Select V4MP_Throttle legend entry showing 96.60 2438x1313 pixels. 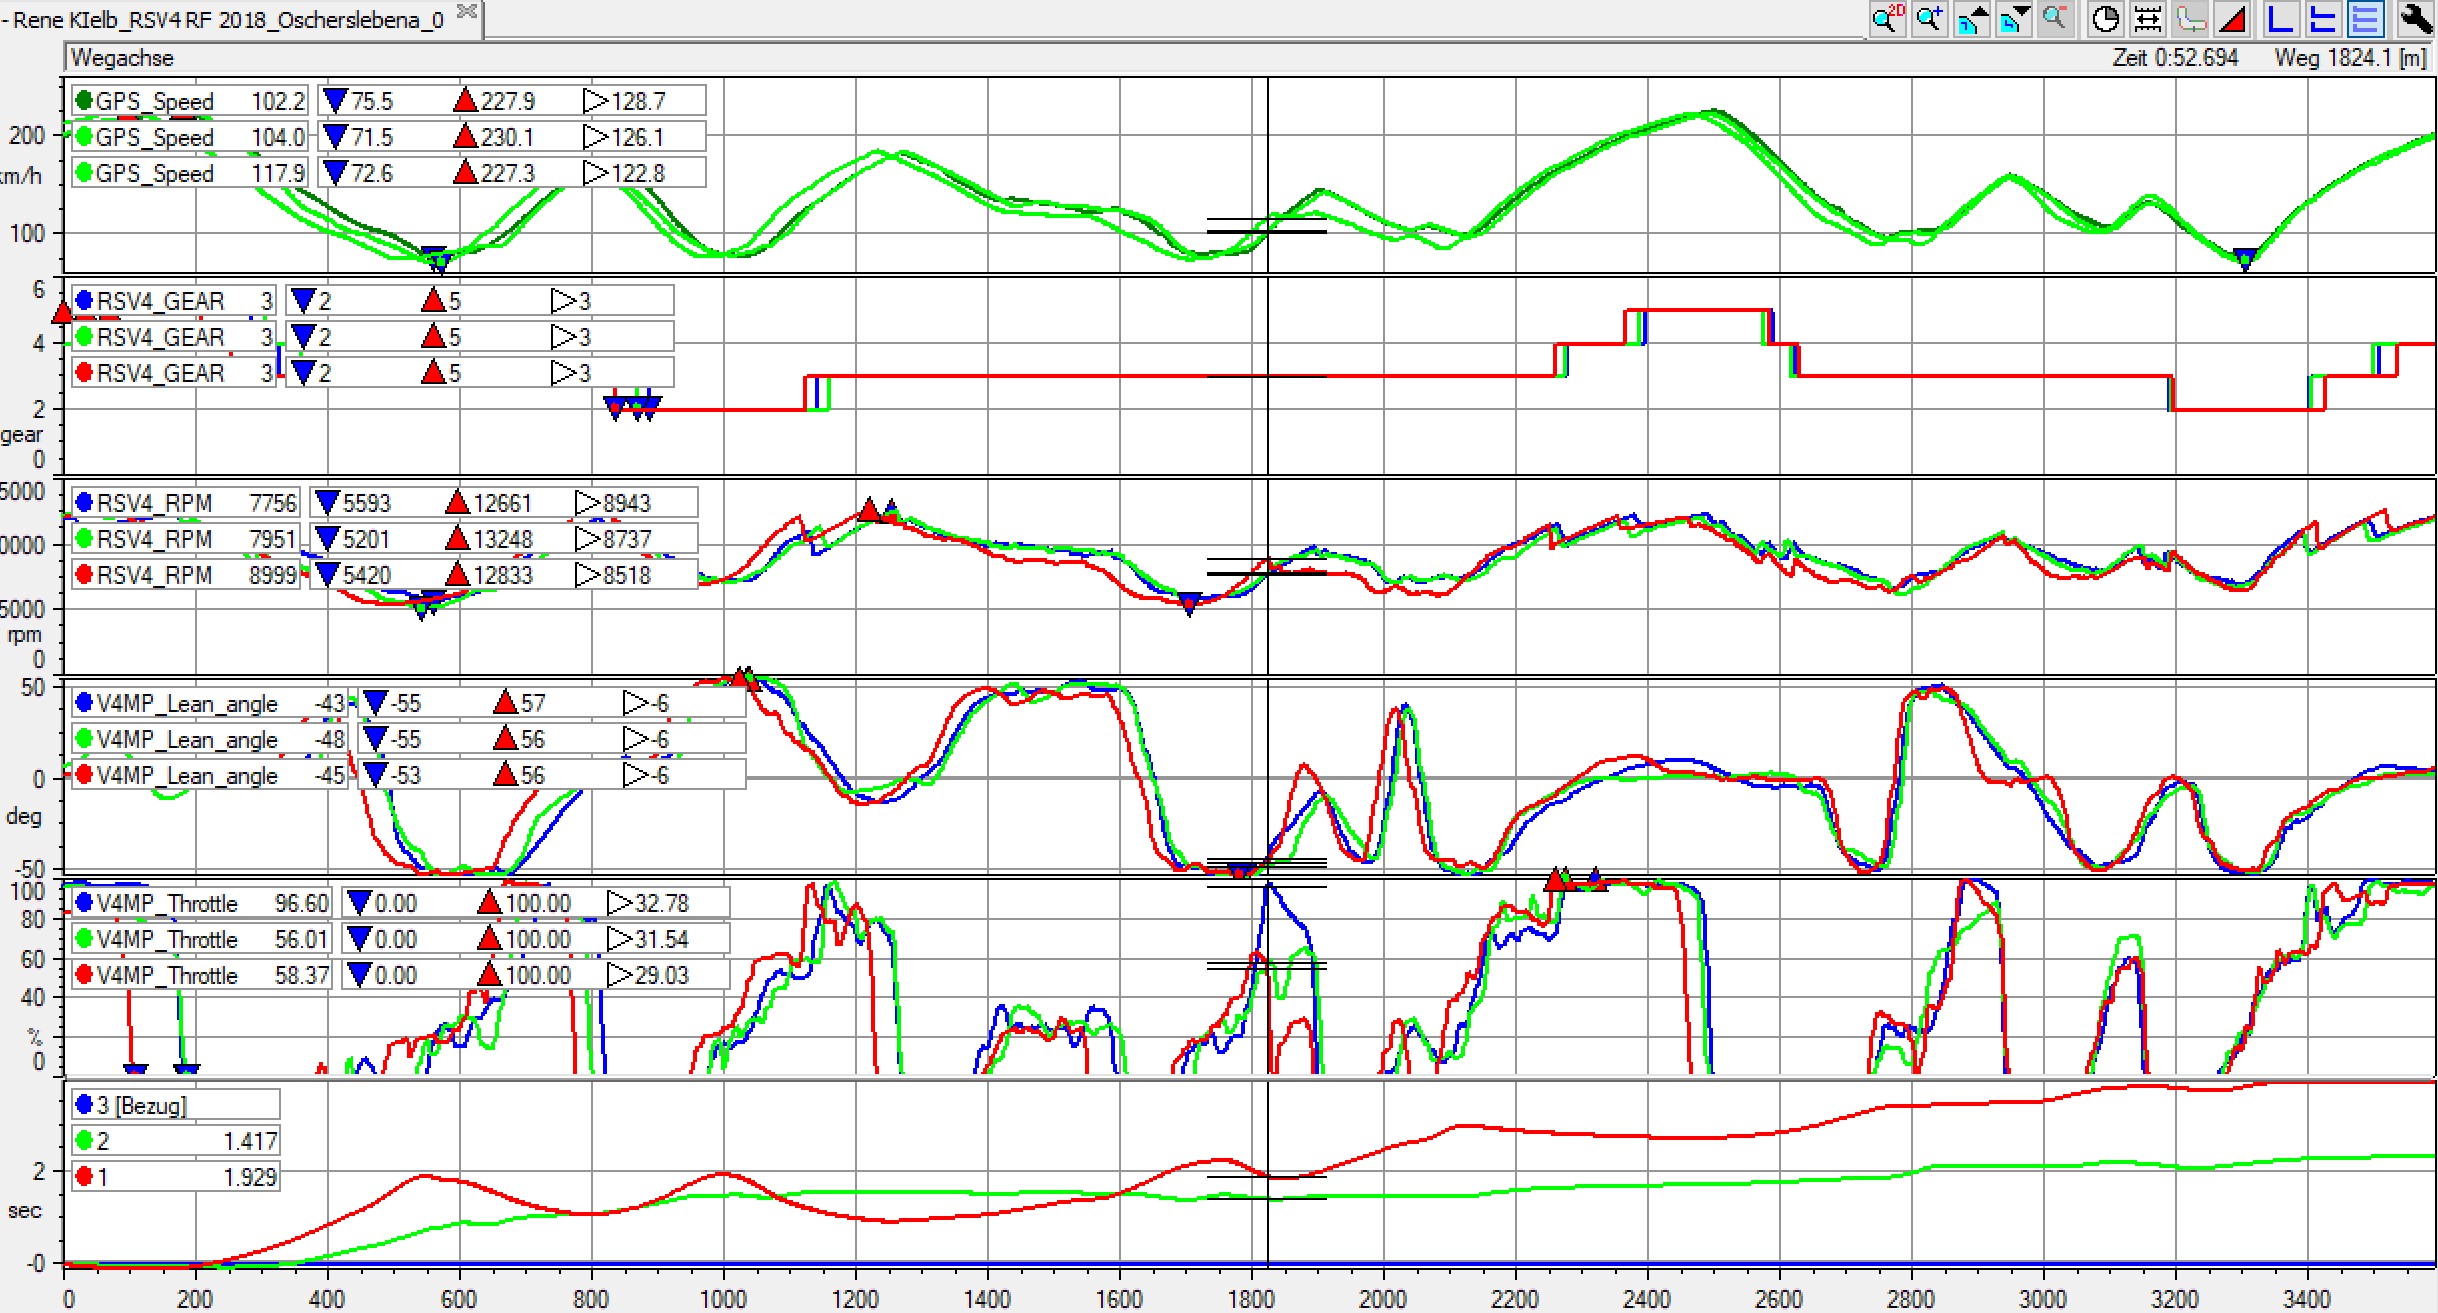point(201,903)
